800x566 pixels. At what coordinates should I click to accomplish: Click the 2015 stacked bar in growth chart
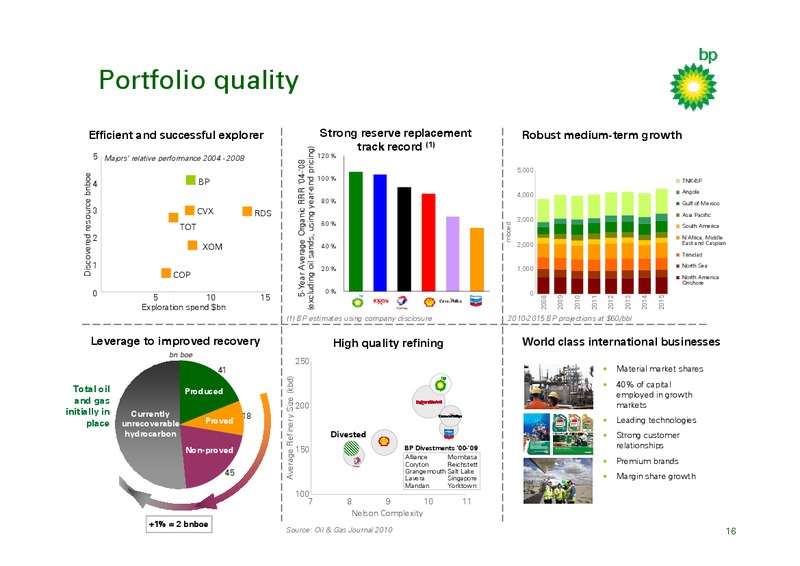point(662,241)
